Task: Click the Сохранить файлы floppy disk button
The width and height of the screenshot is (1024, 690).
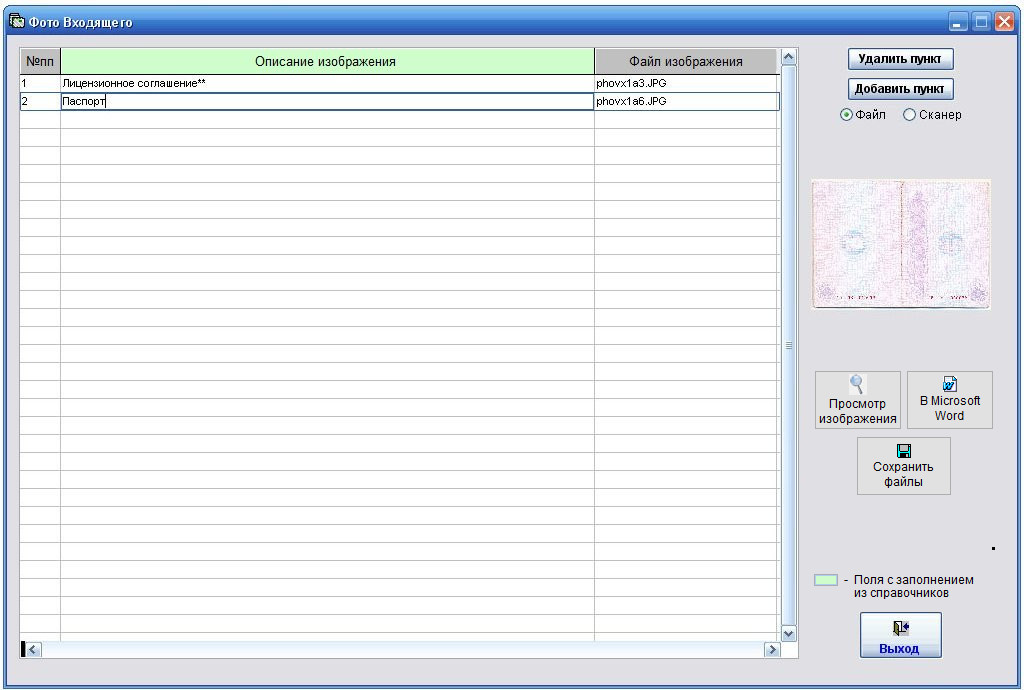Action: click(x=904, y=465)
